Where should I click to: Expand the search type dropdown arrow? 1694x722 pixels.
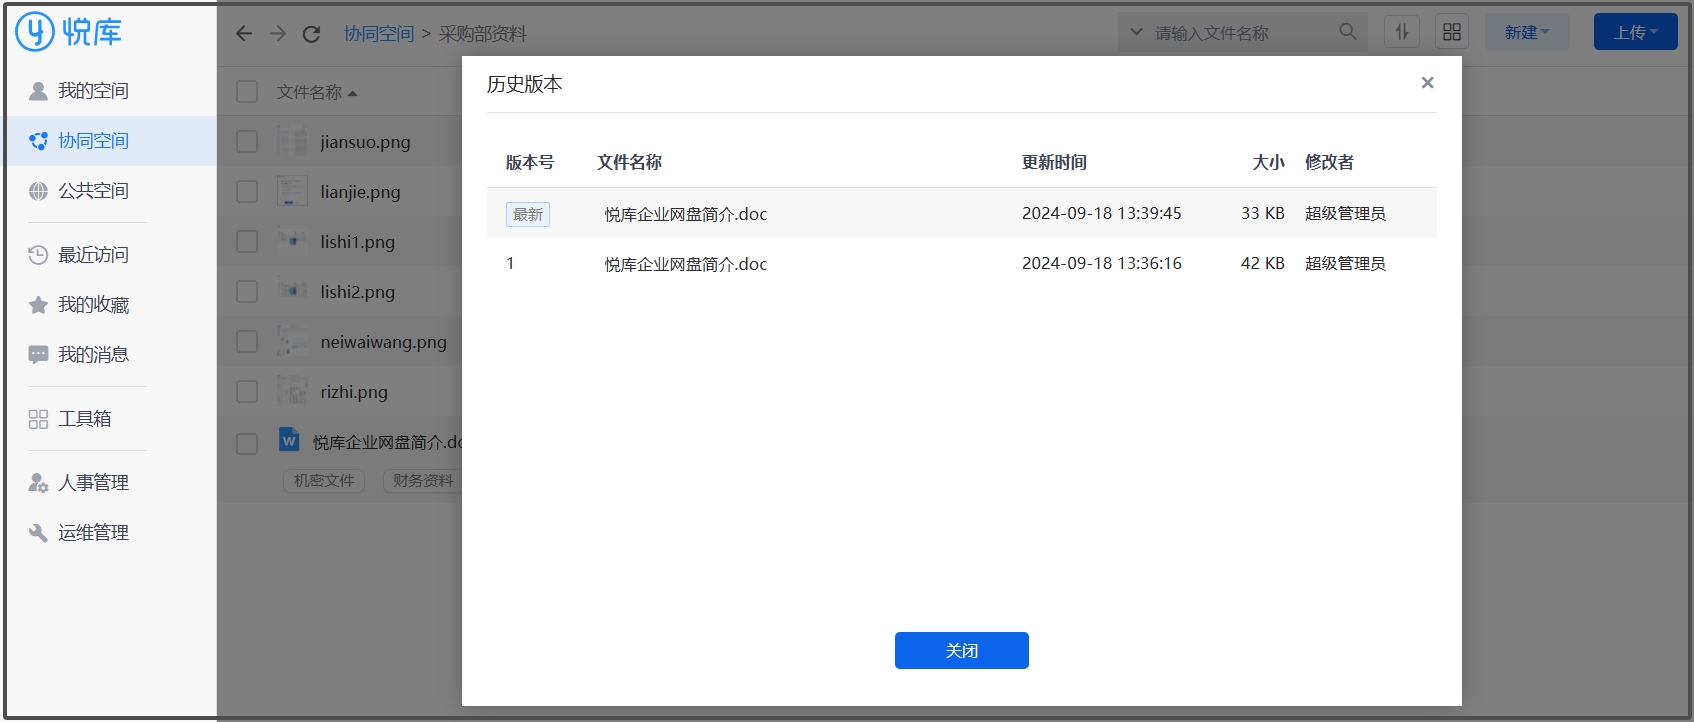tap(1136, 32)
